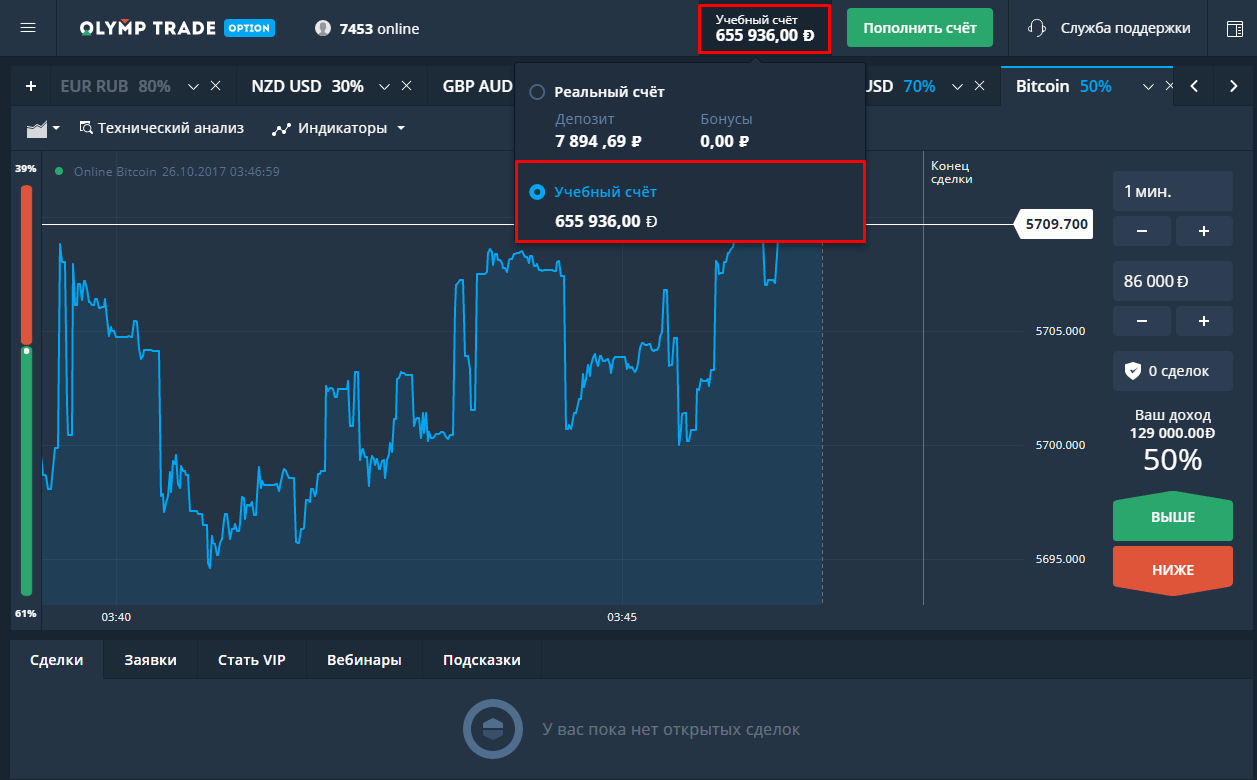This screenshot has width=1257, height=780.
Task: Click the shield deals count icon
Action: point(1132,371)
